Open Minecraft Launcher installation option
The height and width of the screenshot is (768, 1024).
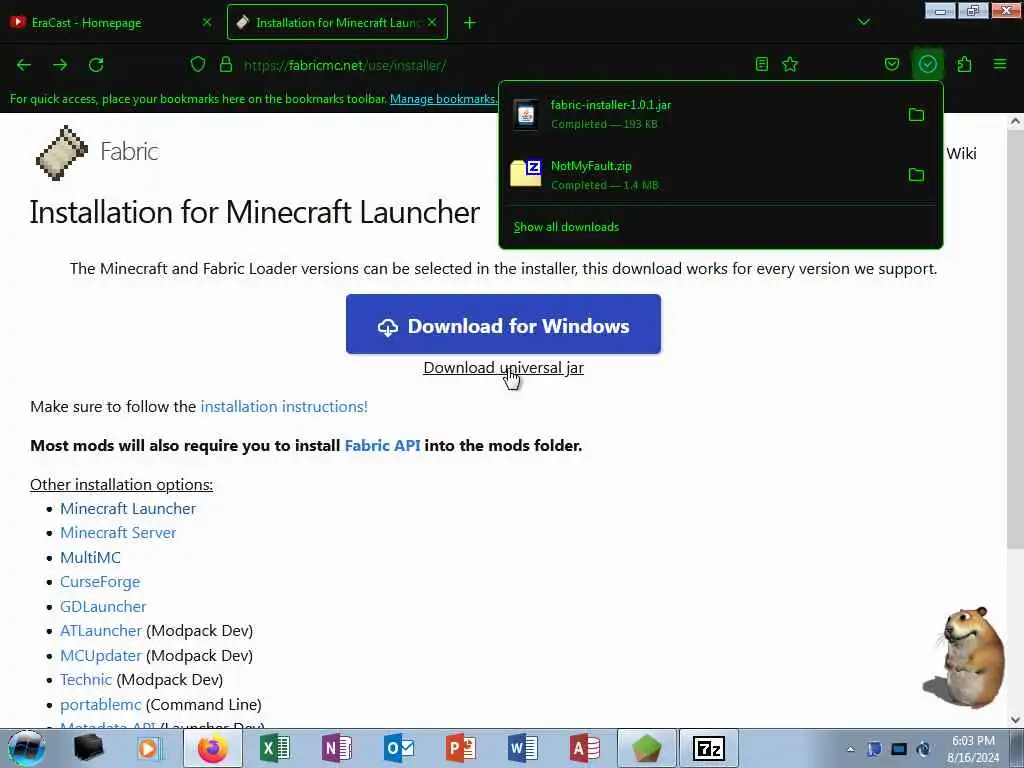(128, 508)
